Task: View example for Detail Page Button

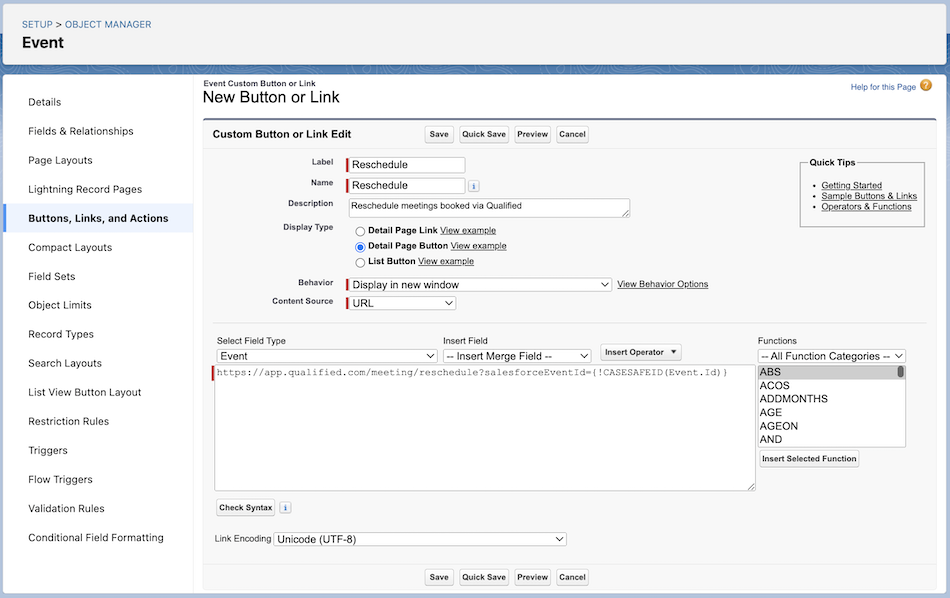Action: (478, 246)
